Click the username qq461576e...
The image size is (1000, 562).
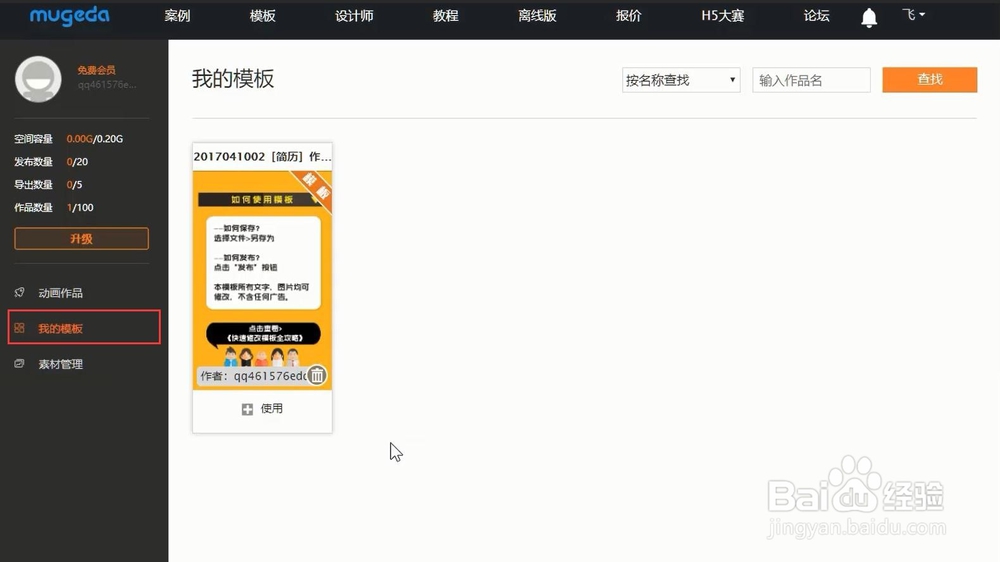click(107, 85)
